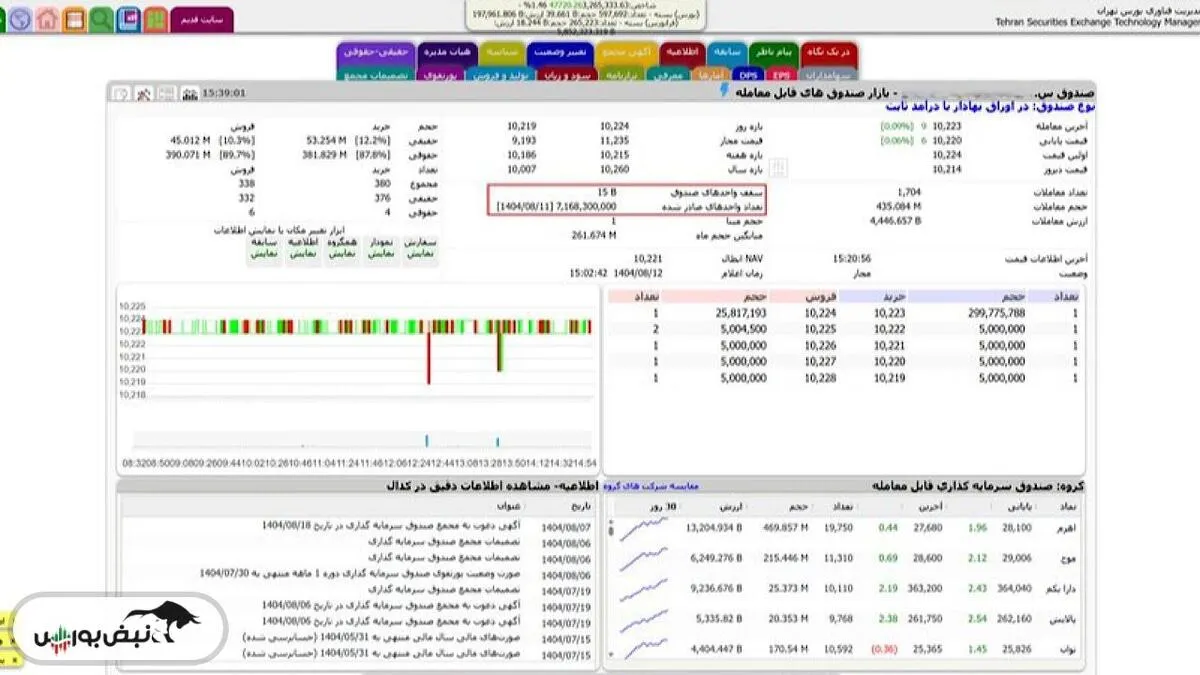Toggle the اطلاعیه نمایش announcements display
Screen dimensions: 1200x675
click(303, 249)
